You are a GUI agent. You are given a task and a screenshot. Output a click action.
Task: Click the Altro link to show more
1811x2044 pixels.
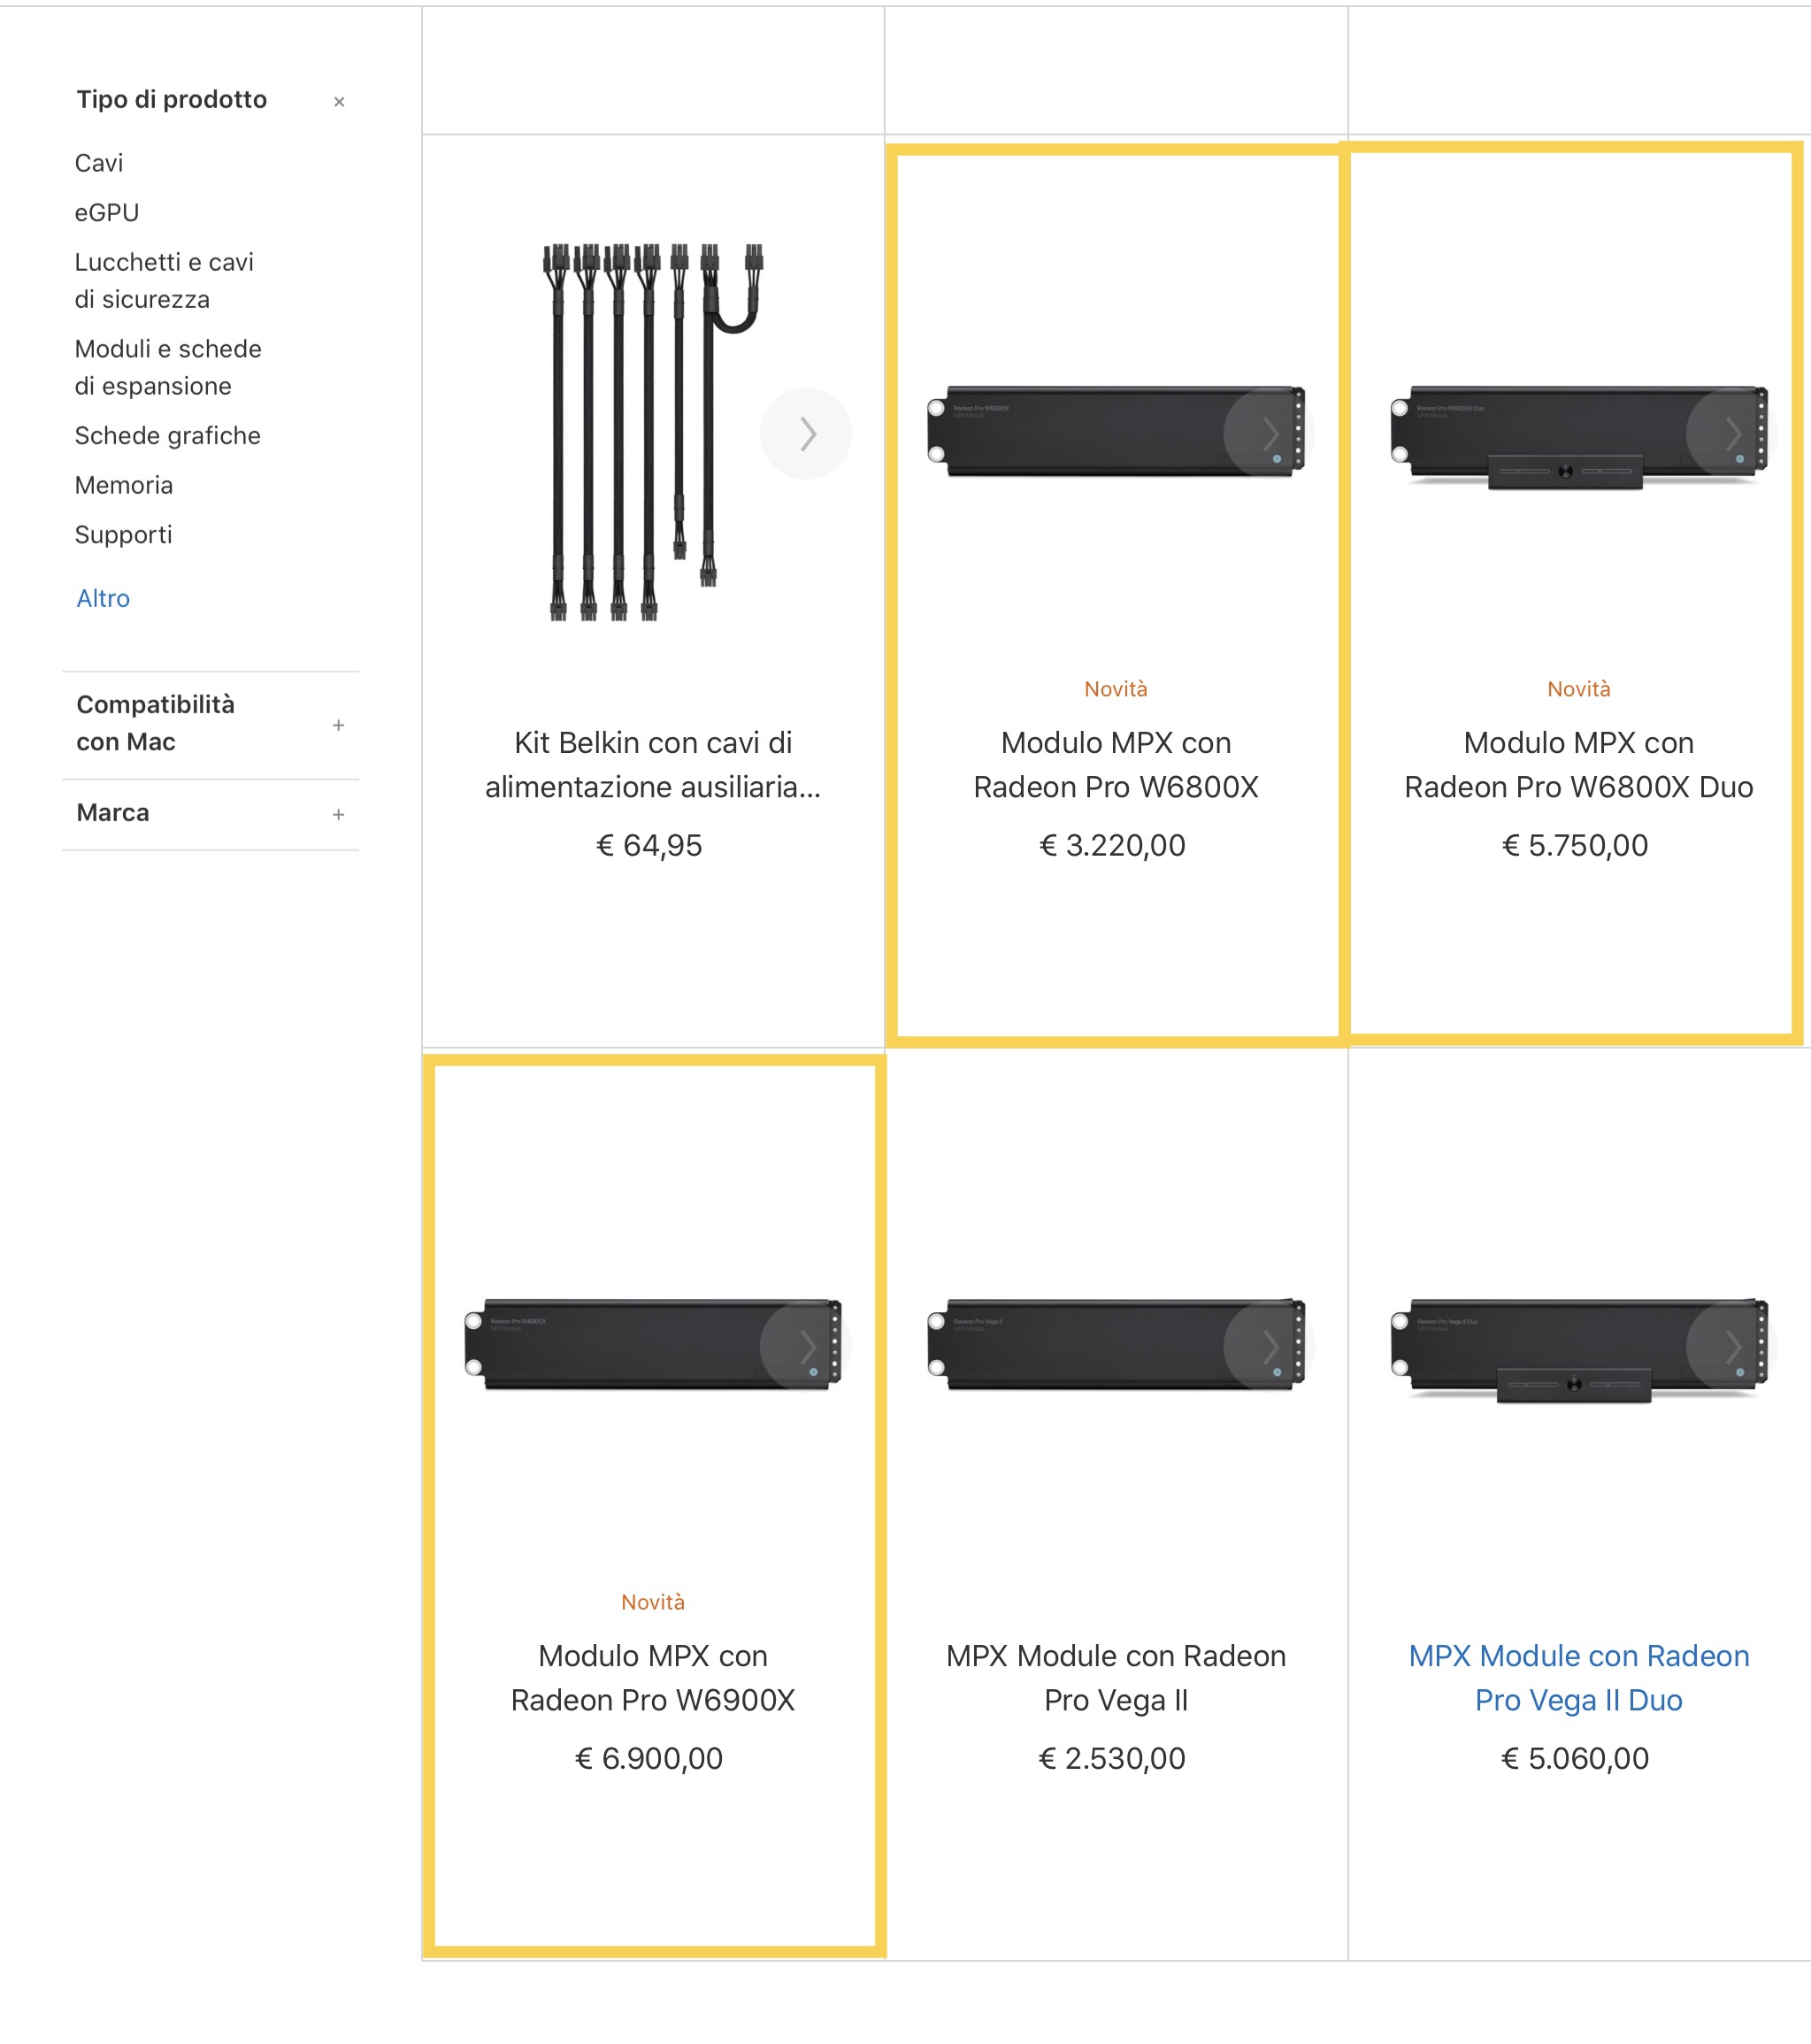103,598
